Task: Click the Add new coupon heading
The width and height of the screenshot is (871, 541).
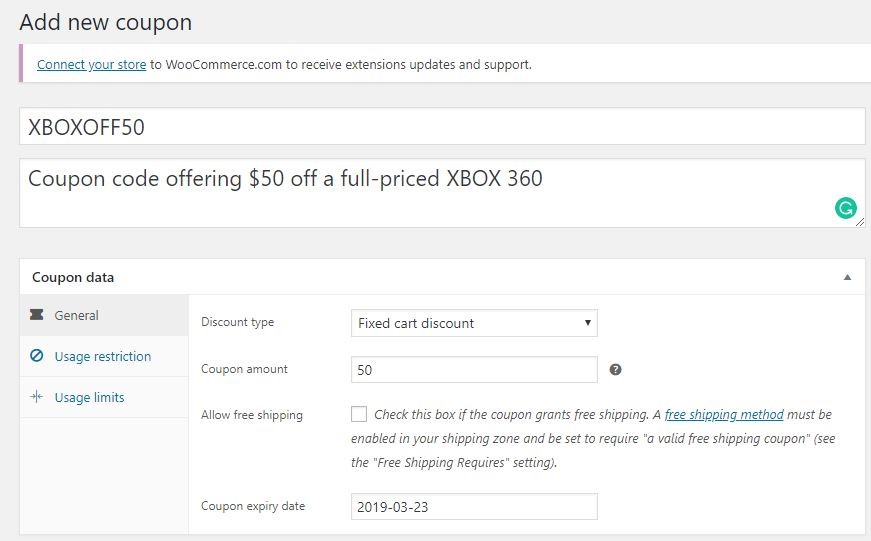Action: pos(106,22)
